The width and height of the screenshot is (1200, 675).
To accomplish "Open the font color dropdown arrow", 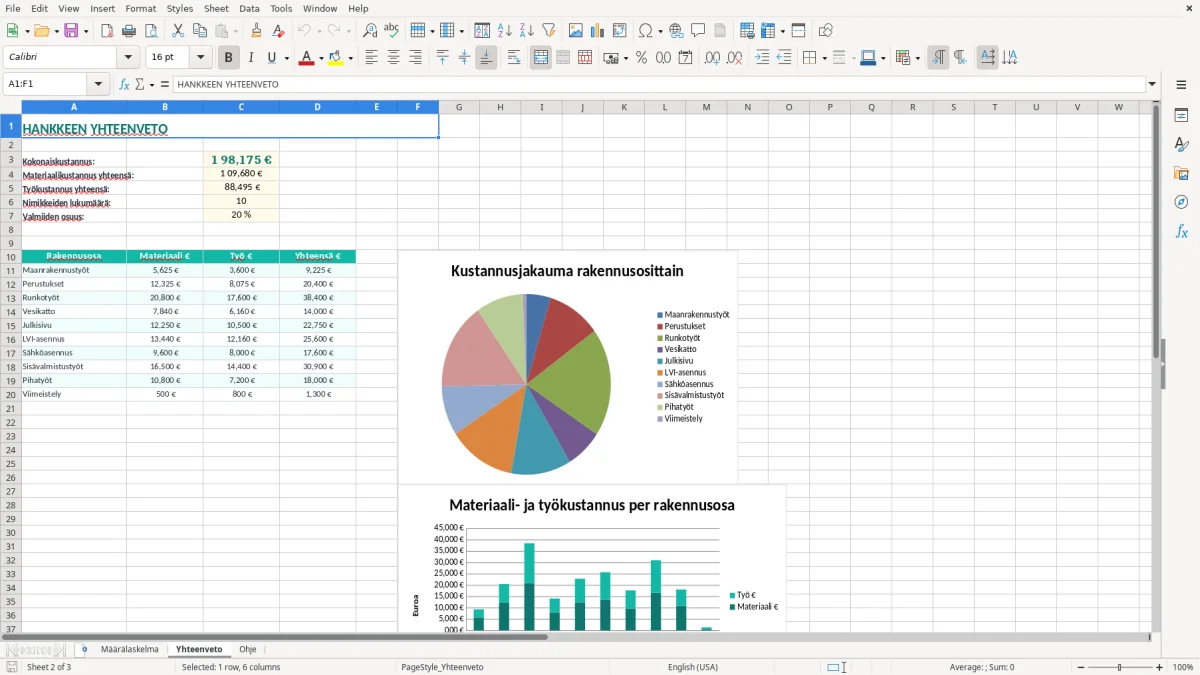I will 321,58.
